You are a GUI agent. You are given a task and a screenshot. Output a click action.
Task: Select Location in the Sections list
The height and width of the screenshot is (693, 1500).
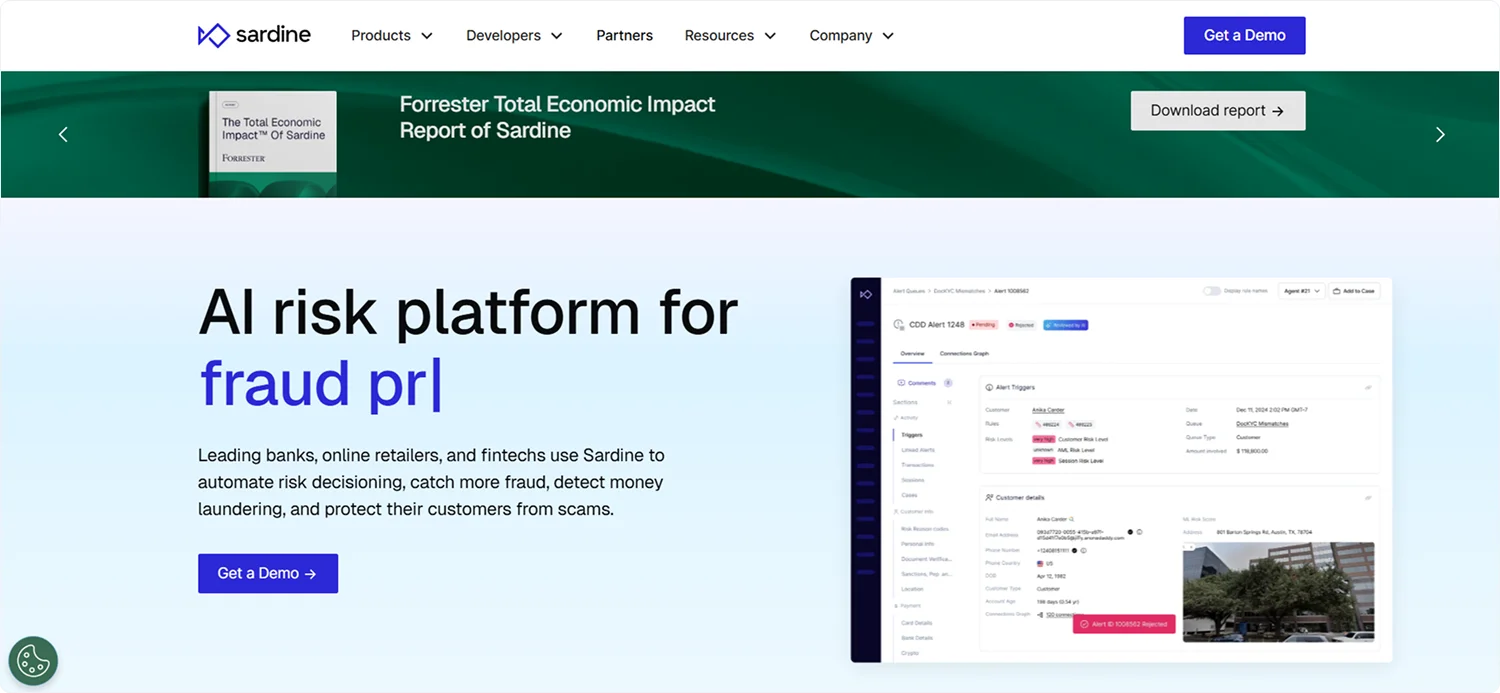point(912,589)
